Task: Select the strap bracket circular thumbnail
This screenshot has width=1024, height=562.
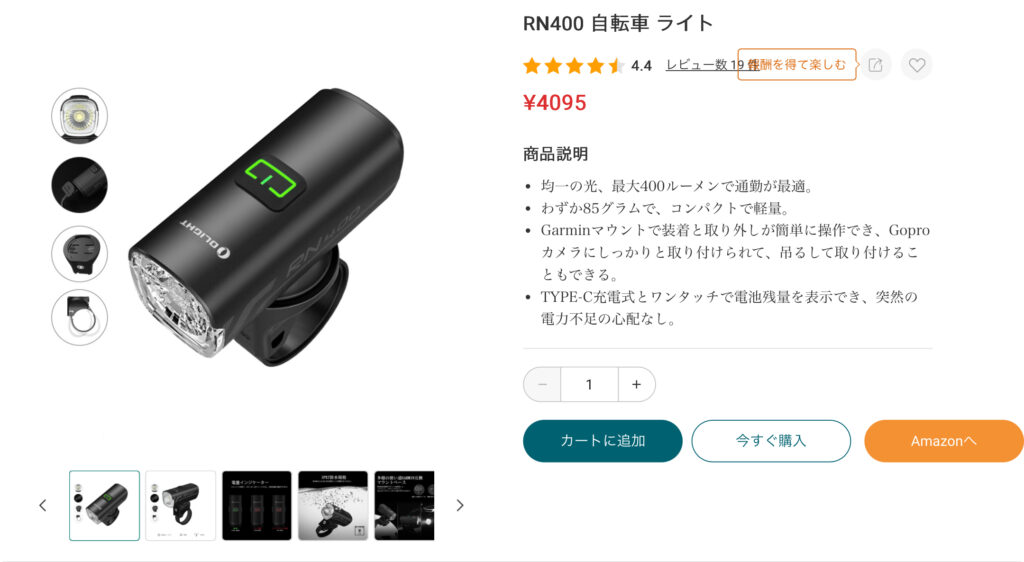Action: (80, 317)
